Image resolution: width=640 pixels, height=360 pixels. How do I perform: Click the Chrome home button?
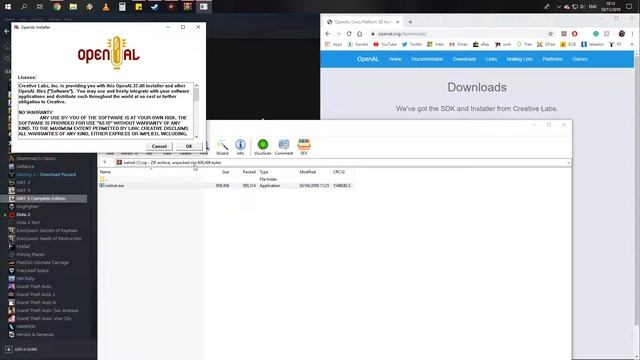coord(360,33)
